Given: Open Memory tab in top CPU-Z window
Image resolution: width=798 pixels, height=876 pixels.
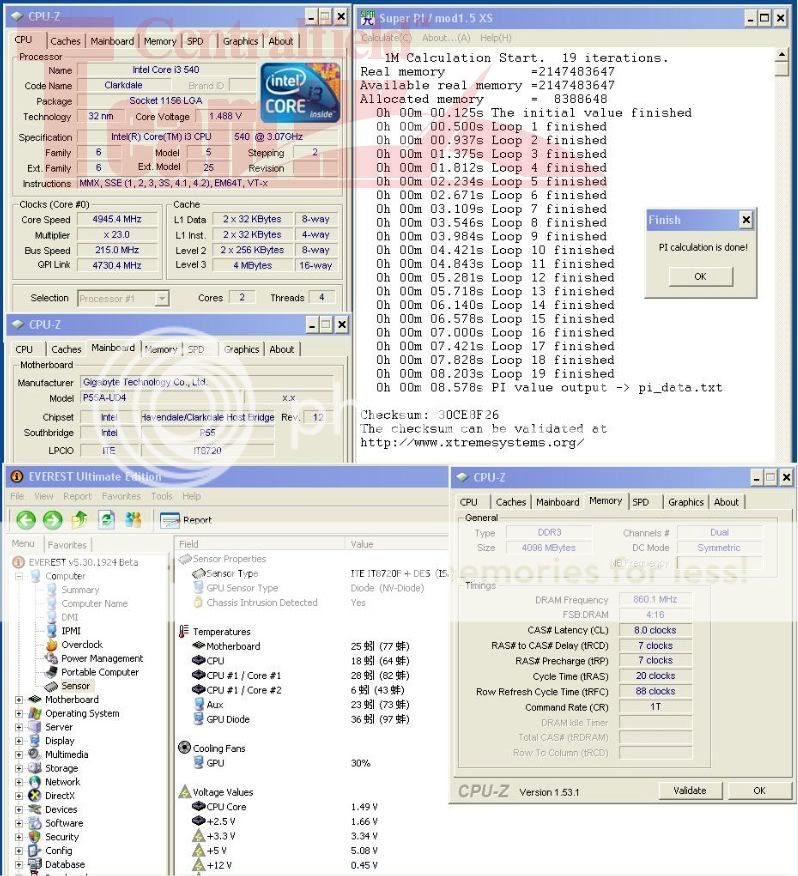Looking at the screenshot, I should point(160,41).
